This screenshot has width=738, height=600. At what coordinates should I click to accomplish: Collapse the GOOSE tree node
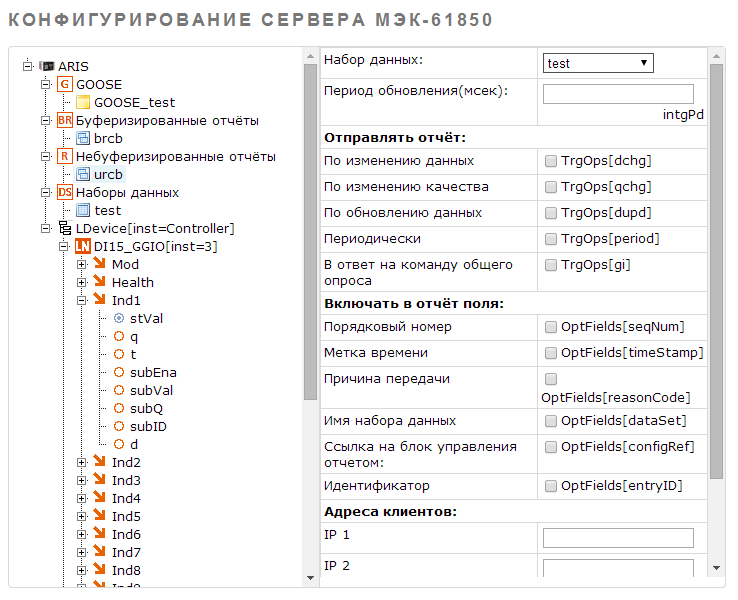(46, 84)
